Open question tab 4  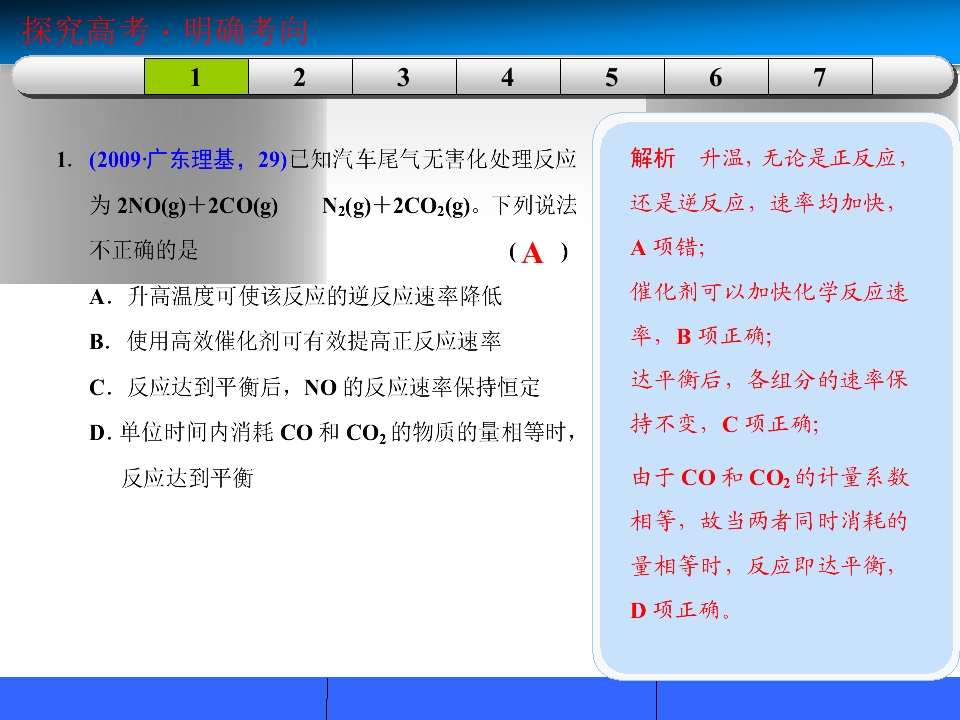508,77
